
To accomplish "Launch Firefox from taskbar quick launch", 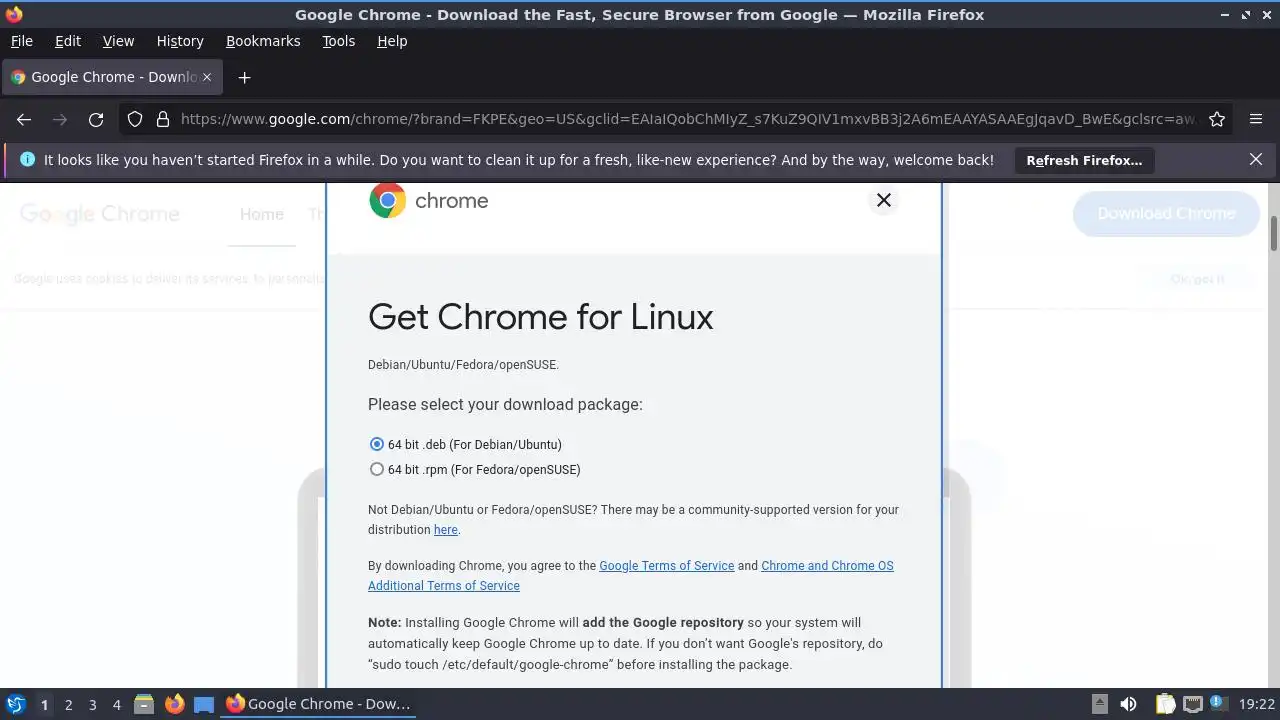I will click(174, 704).
